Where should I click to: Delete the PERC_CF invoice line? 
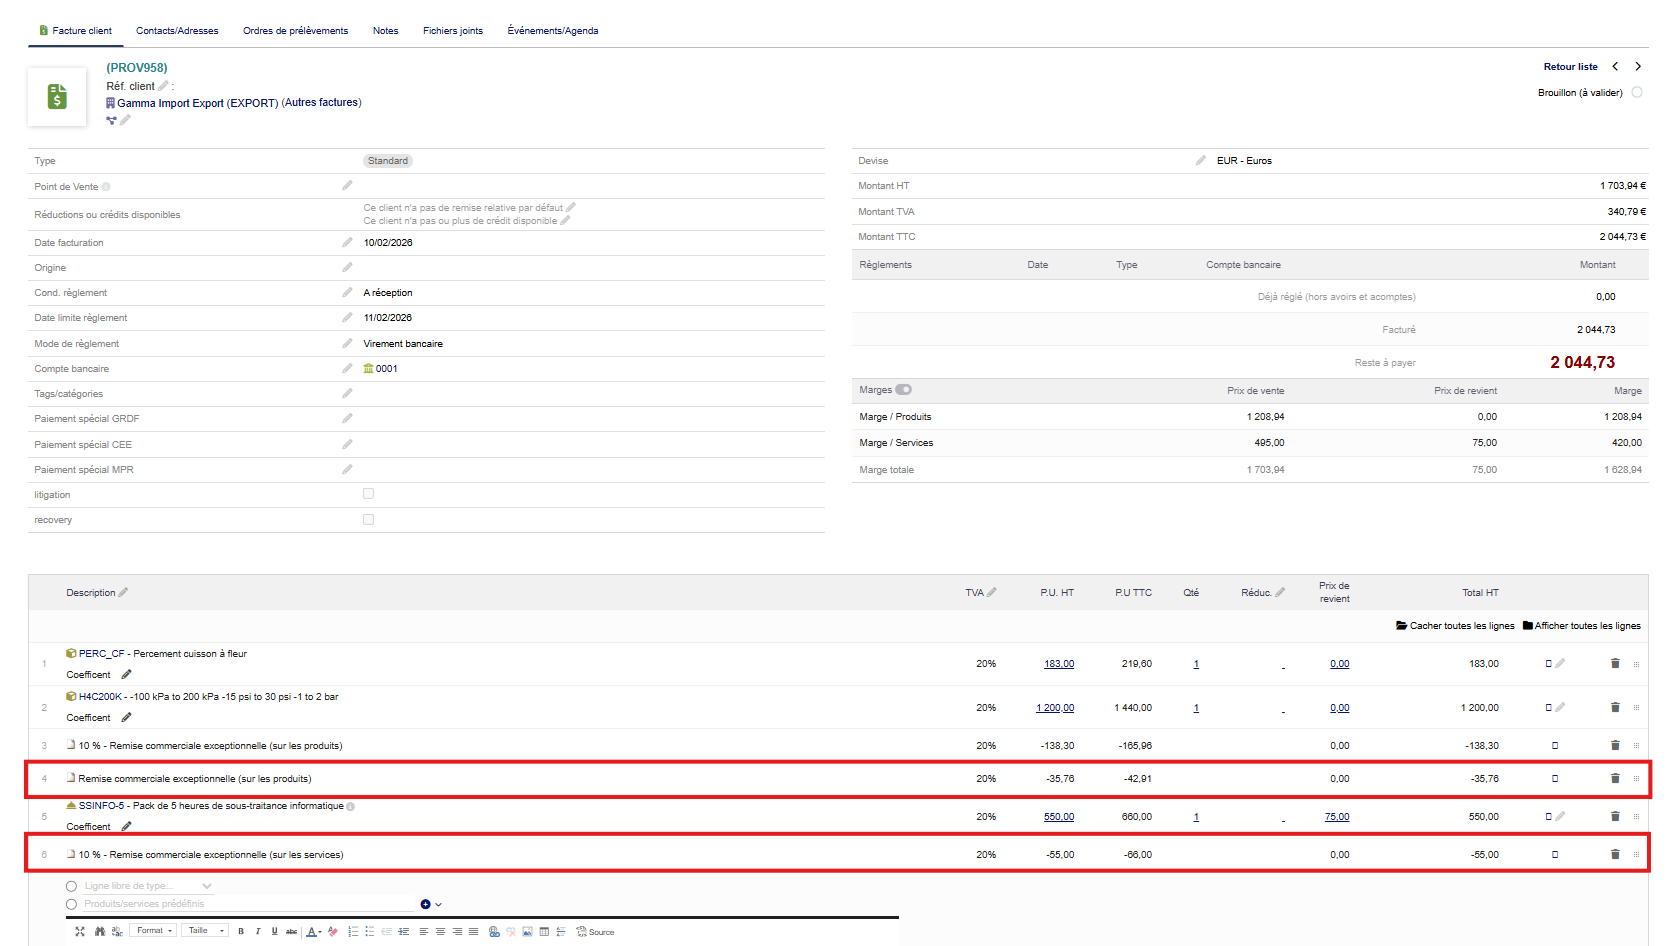coord(1614,664)
